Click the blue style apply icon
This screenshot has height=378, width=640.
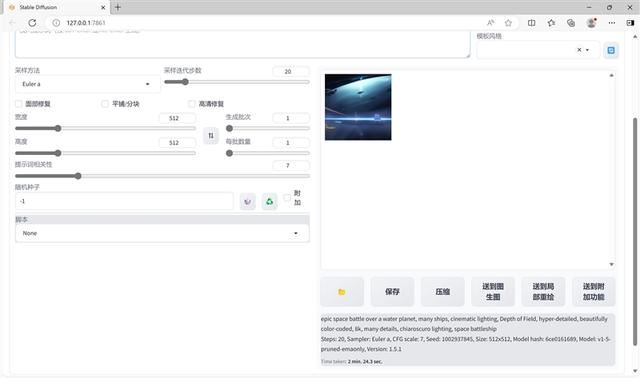[611, 50]
